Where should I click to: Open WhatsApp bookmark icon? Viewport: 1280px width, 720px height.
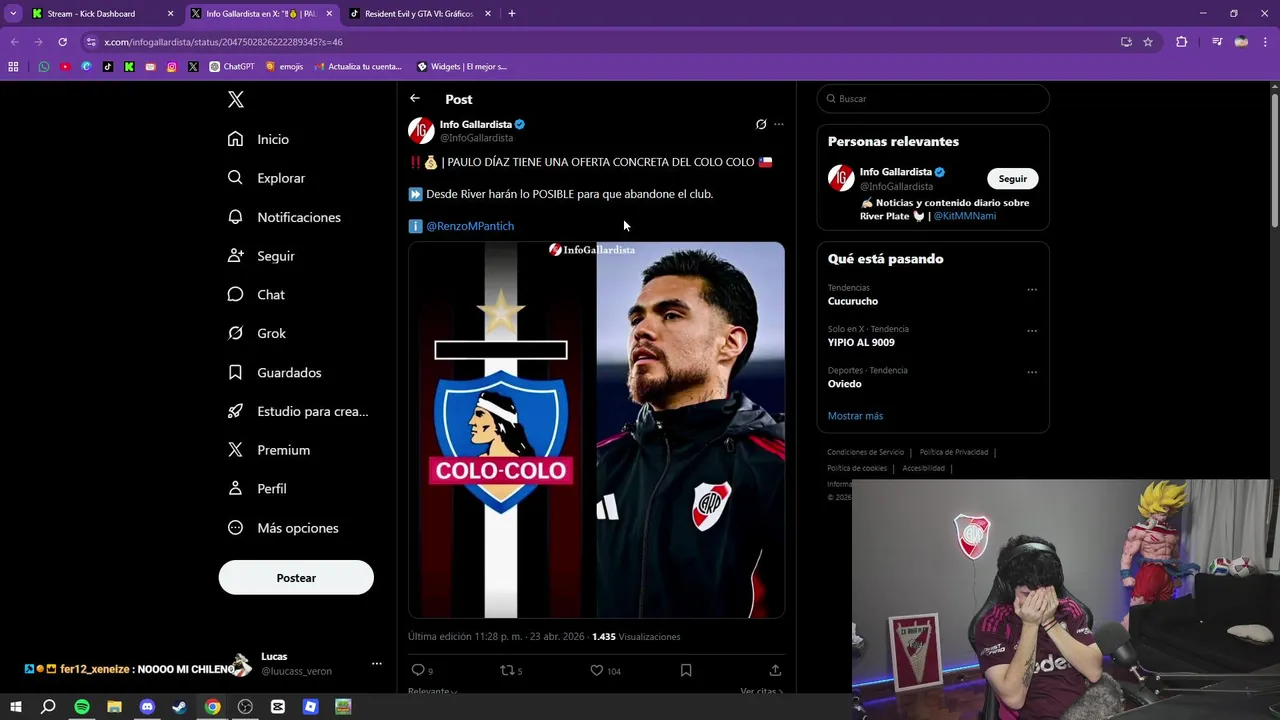click(44, 67)
